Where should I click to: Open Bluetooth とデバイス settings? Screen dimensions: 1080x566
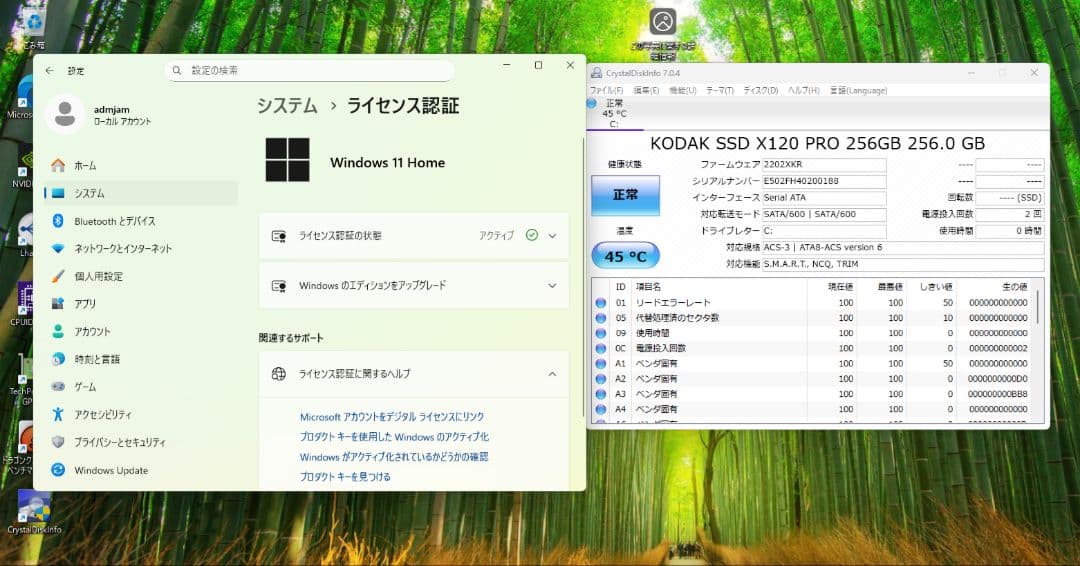pos(141,221)
